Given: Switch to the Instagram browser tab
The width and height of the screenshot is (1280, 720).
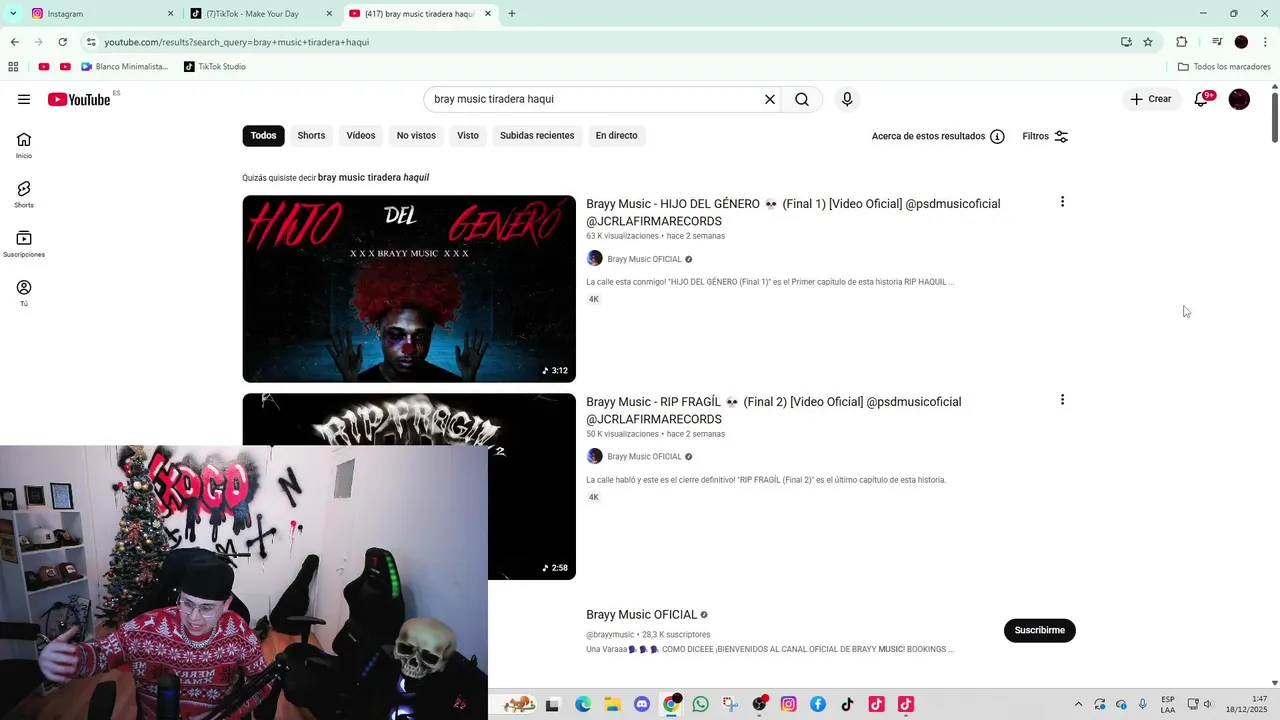Looking at the screenshot, I should pyautogui.click(x=98, y=14).
